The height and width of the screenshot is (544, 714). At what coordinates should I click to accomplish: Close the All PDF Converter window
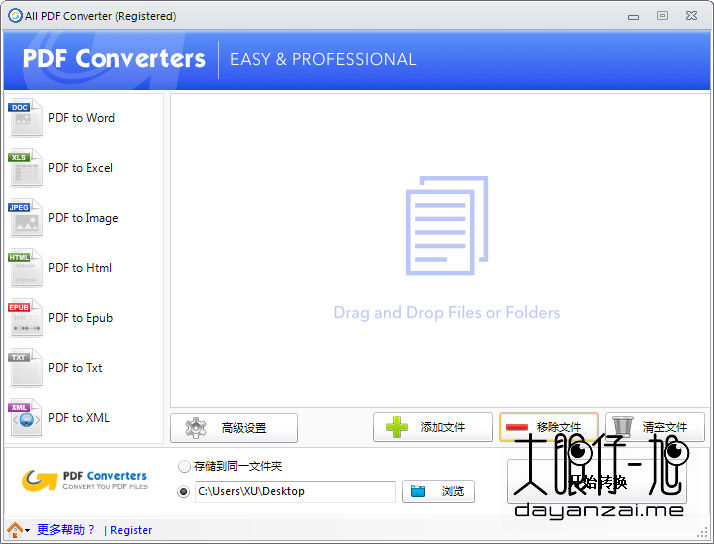coord(691,16)
